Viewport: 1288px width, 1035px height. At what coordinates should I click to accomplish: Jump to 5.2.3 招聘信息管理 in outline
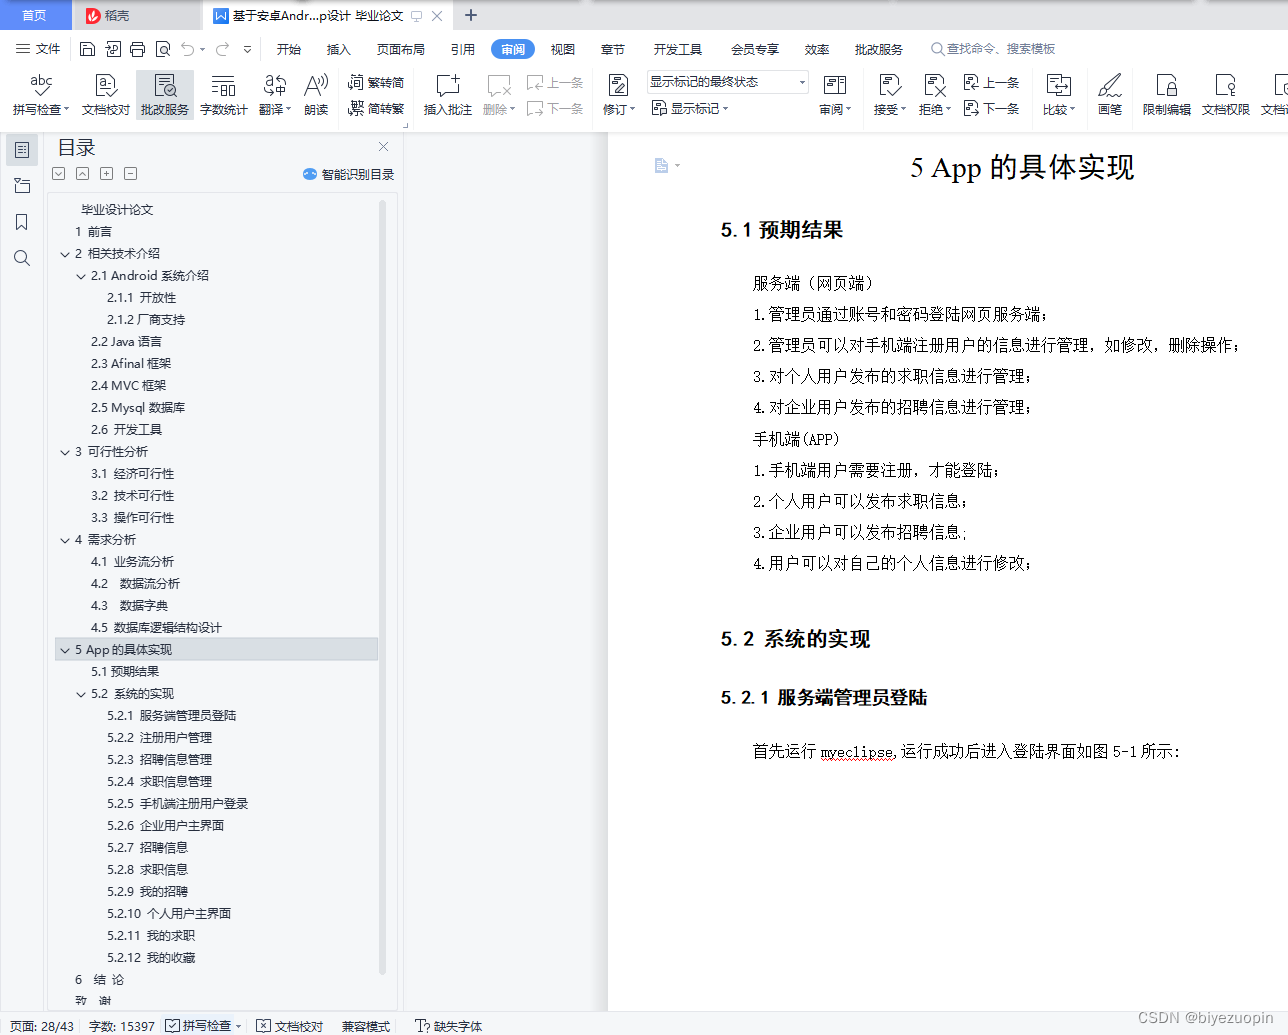160,760
